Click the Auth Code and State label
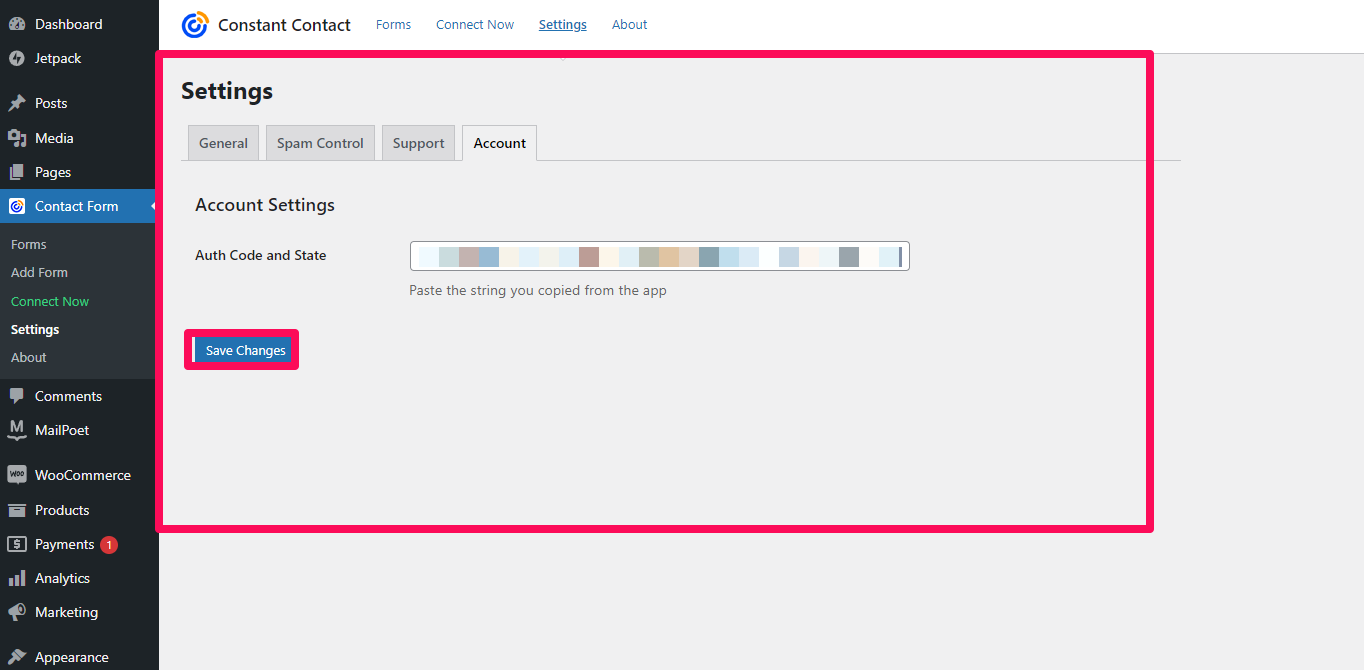1364x670 pixels. 261,255
